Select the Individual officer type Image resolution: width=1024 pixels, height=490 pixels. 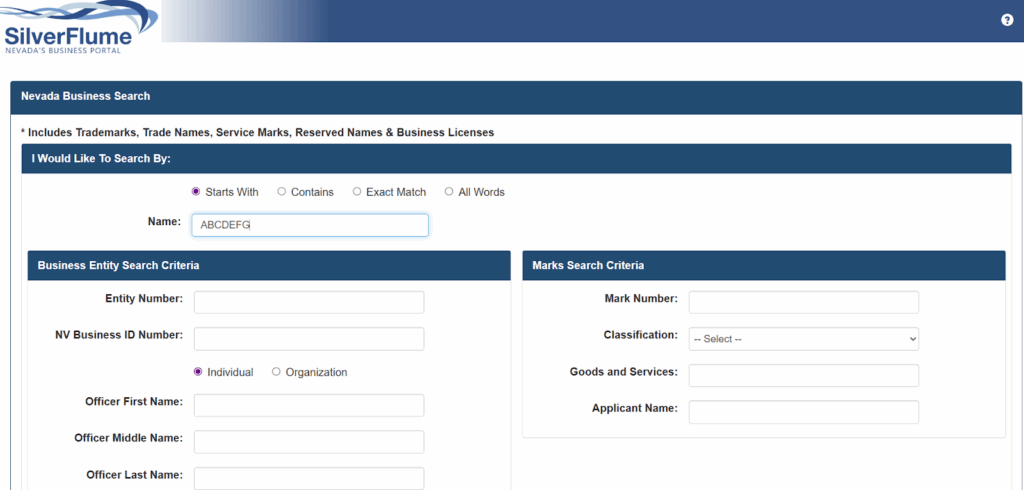click(x=198, y=372)
